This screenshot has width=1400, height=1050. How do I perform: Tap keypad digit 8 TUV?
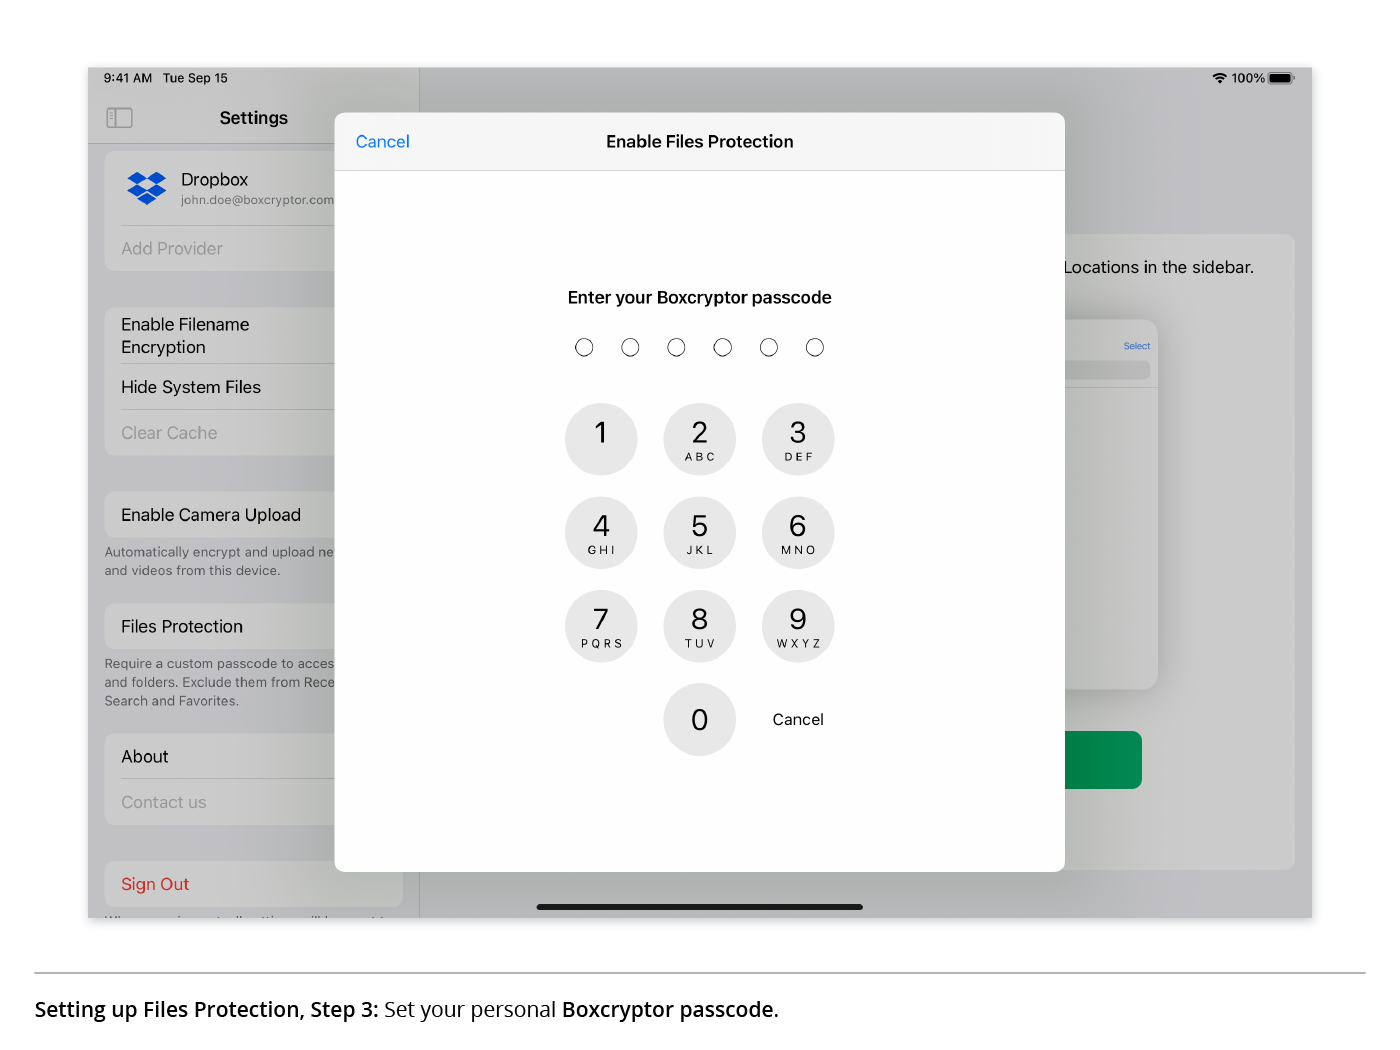[x=700, y=626]
